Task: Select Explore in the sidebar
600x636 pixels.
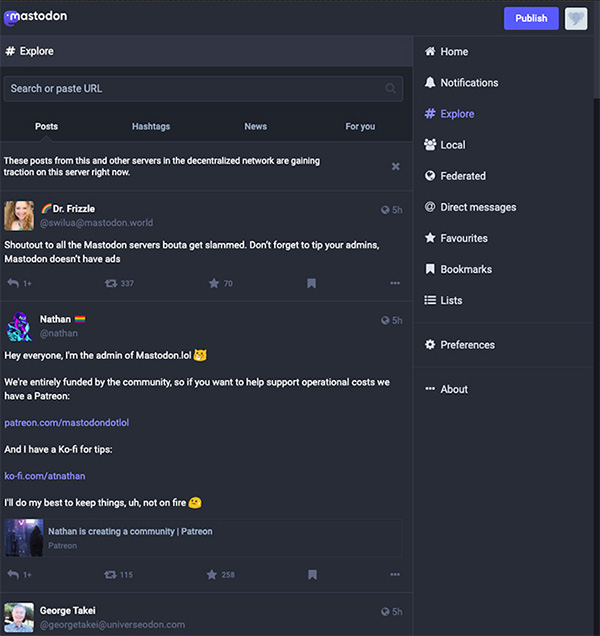Action: (449, 114)
